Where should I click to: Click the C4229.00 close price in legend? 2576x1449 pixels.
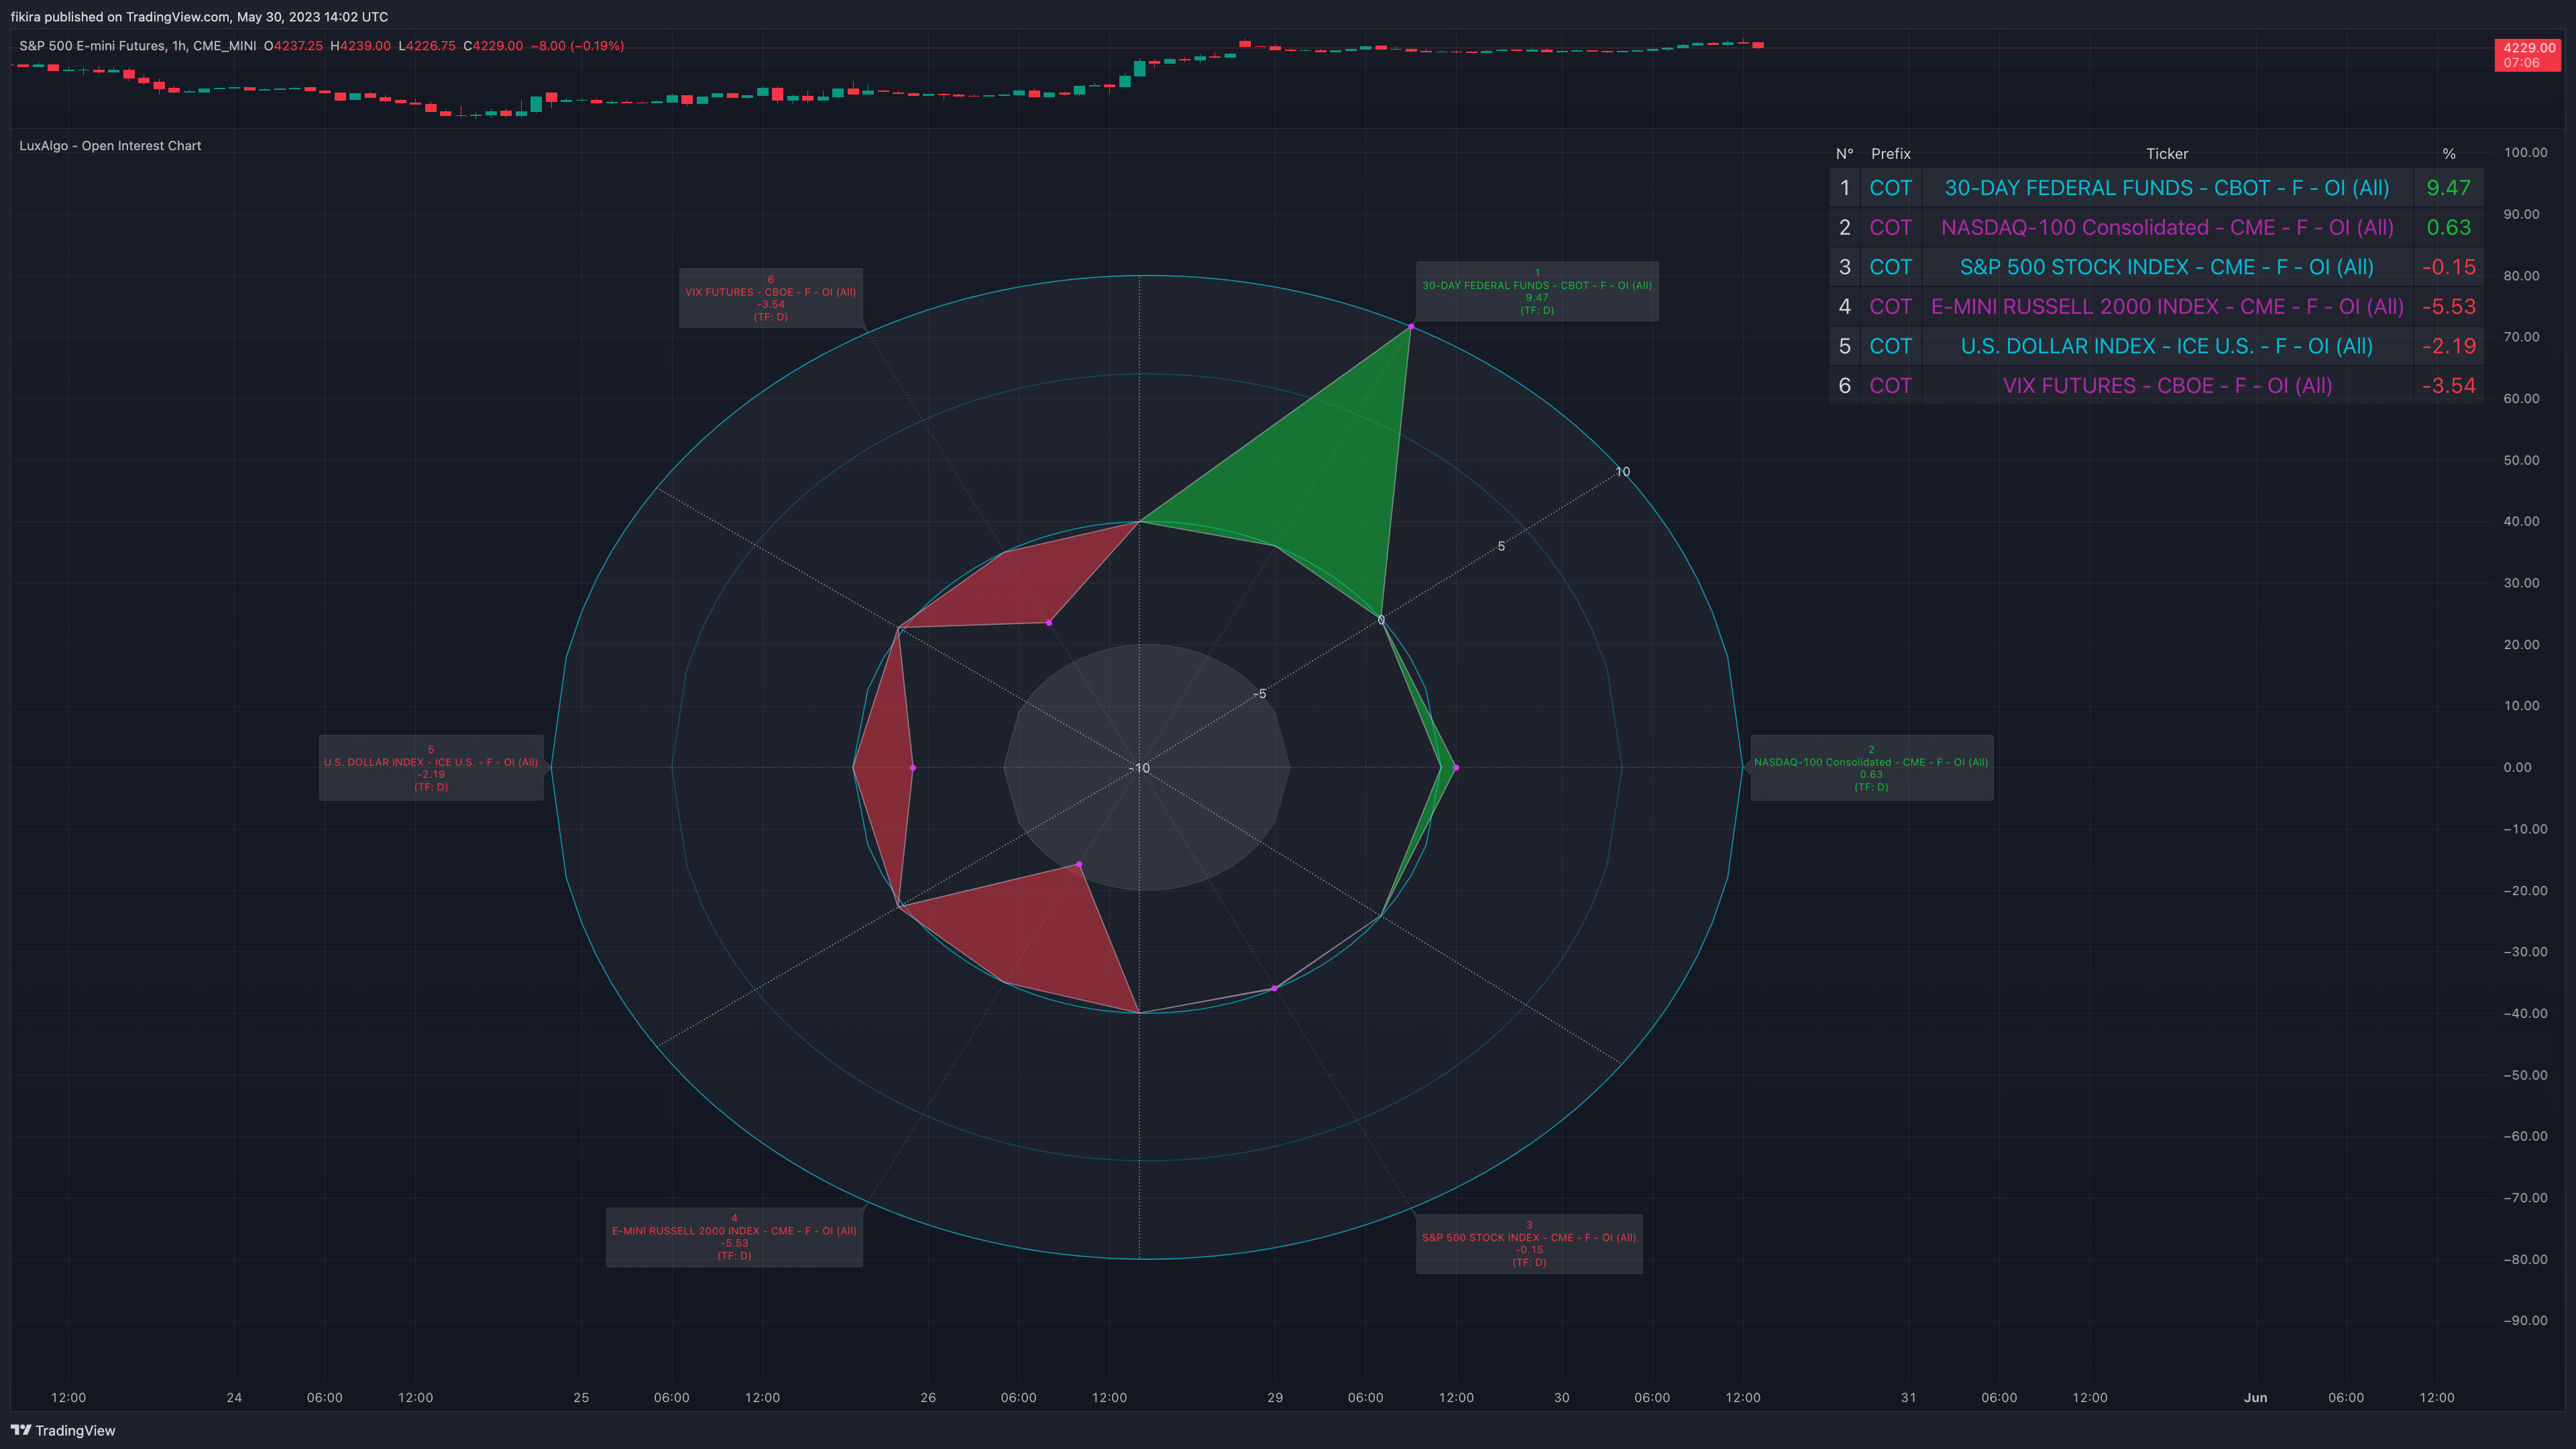tap(493, 46)
